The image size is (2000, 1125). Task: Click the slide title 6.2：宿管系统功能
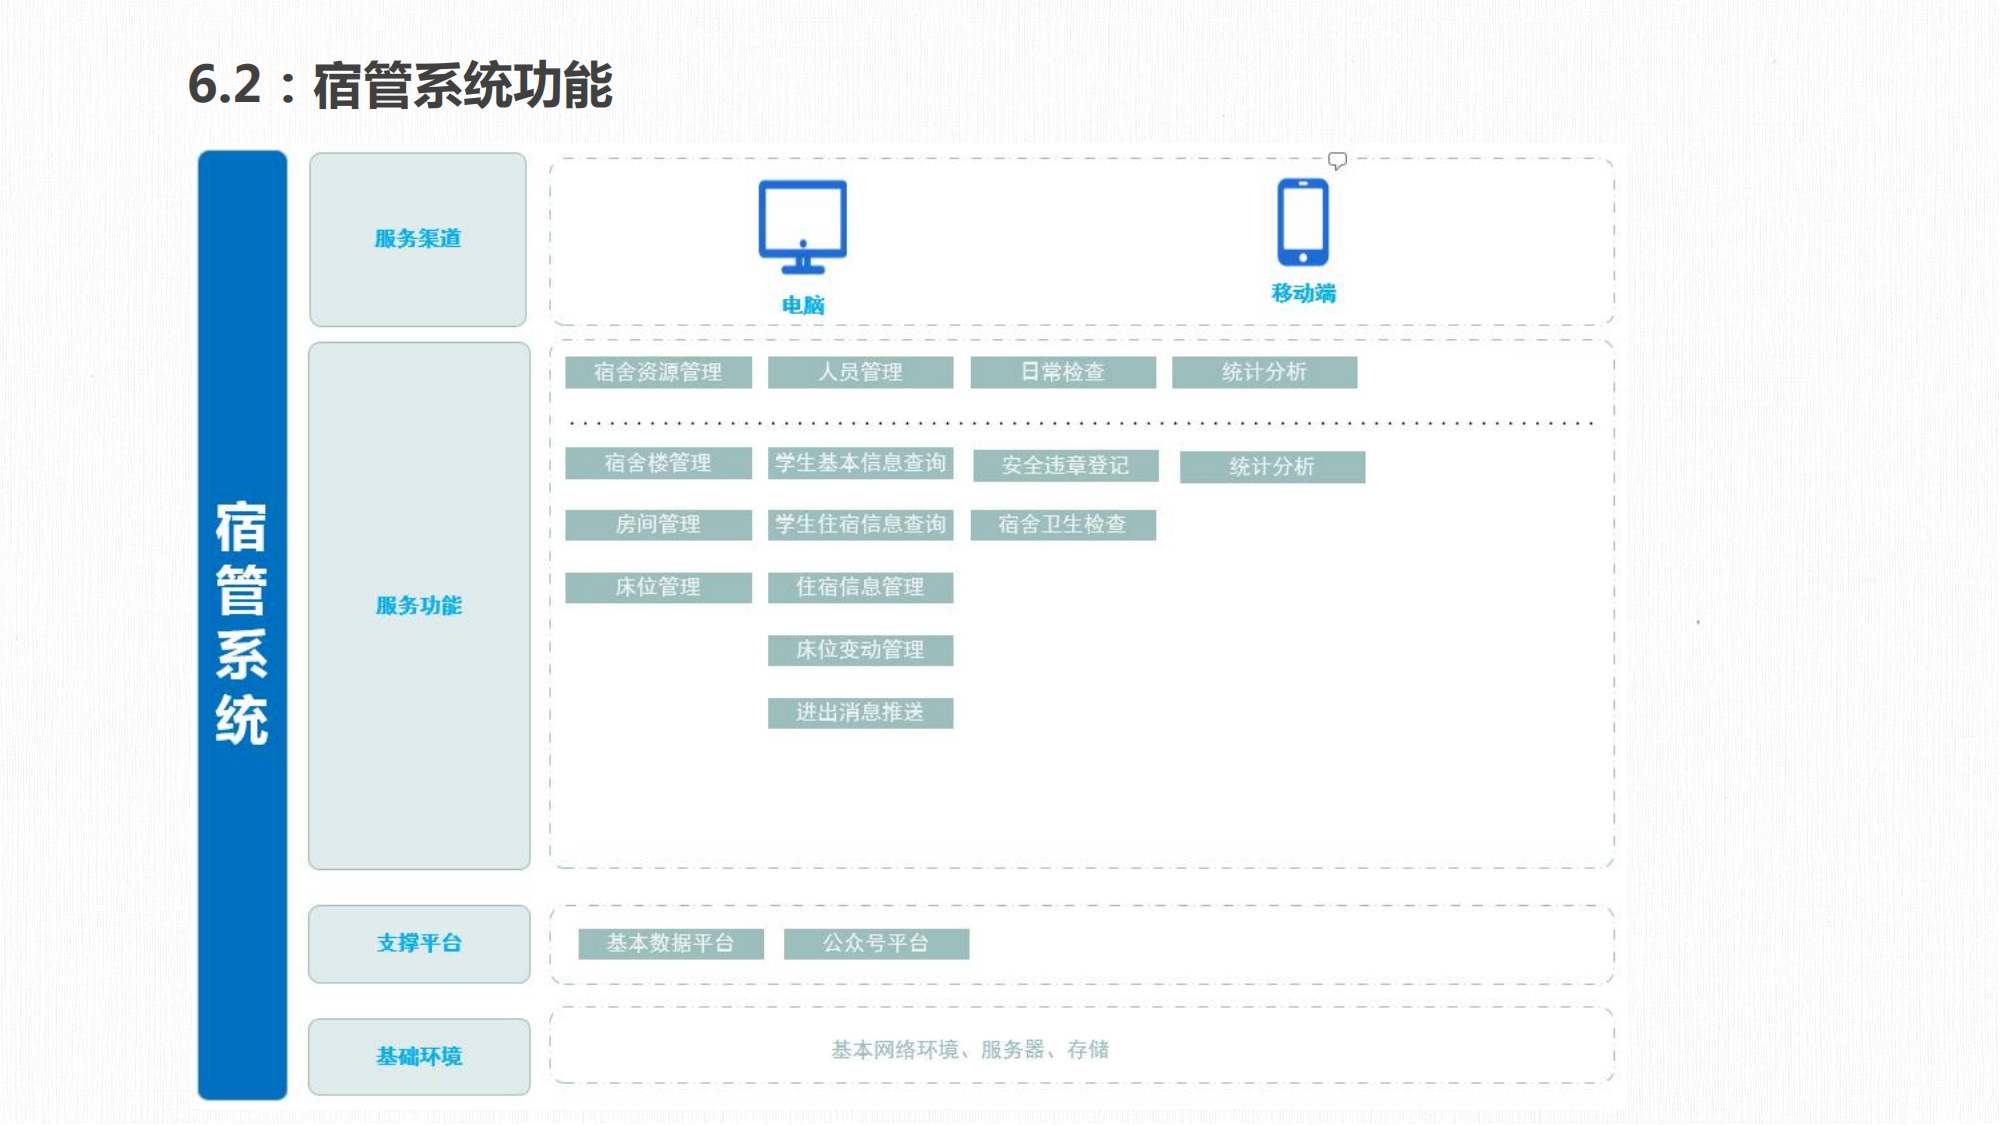pos(400,84)
